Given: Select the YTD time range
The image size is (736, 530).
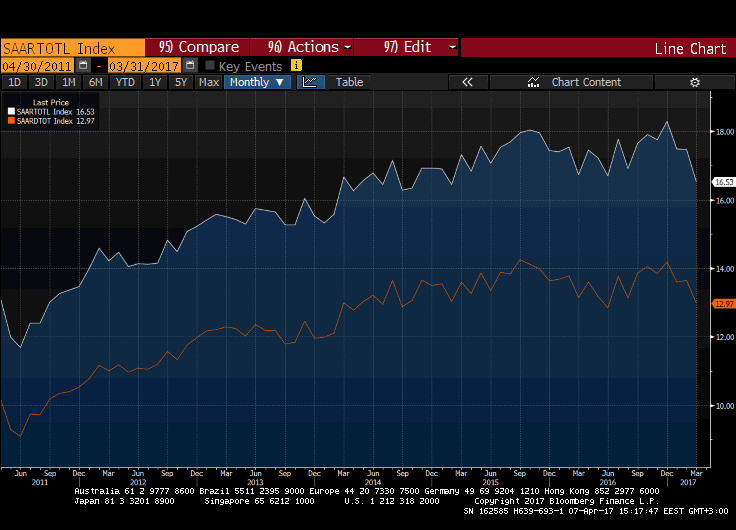Looking at the screenshot, I should click(125, 82).
